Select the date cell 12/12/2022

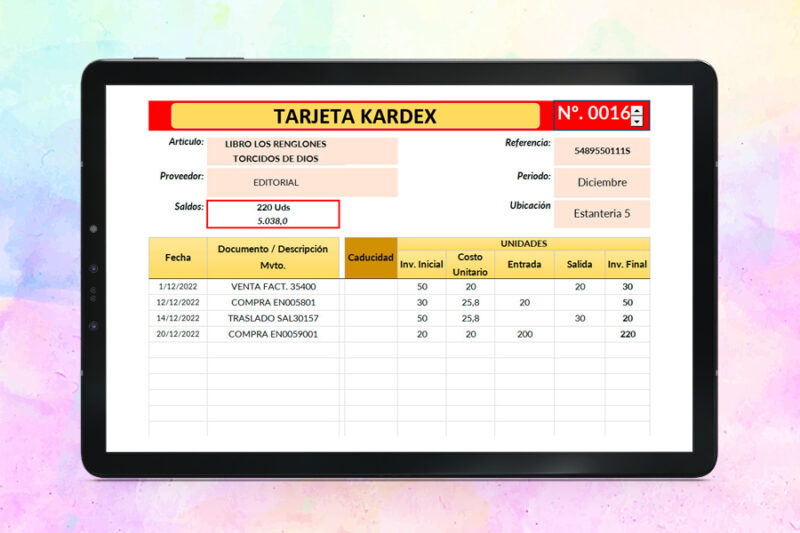178,302
